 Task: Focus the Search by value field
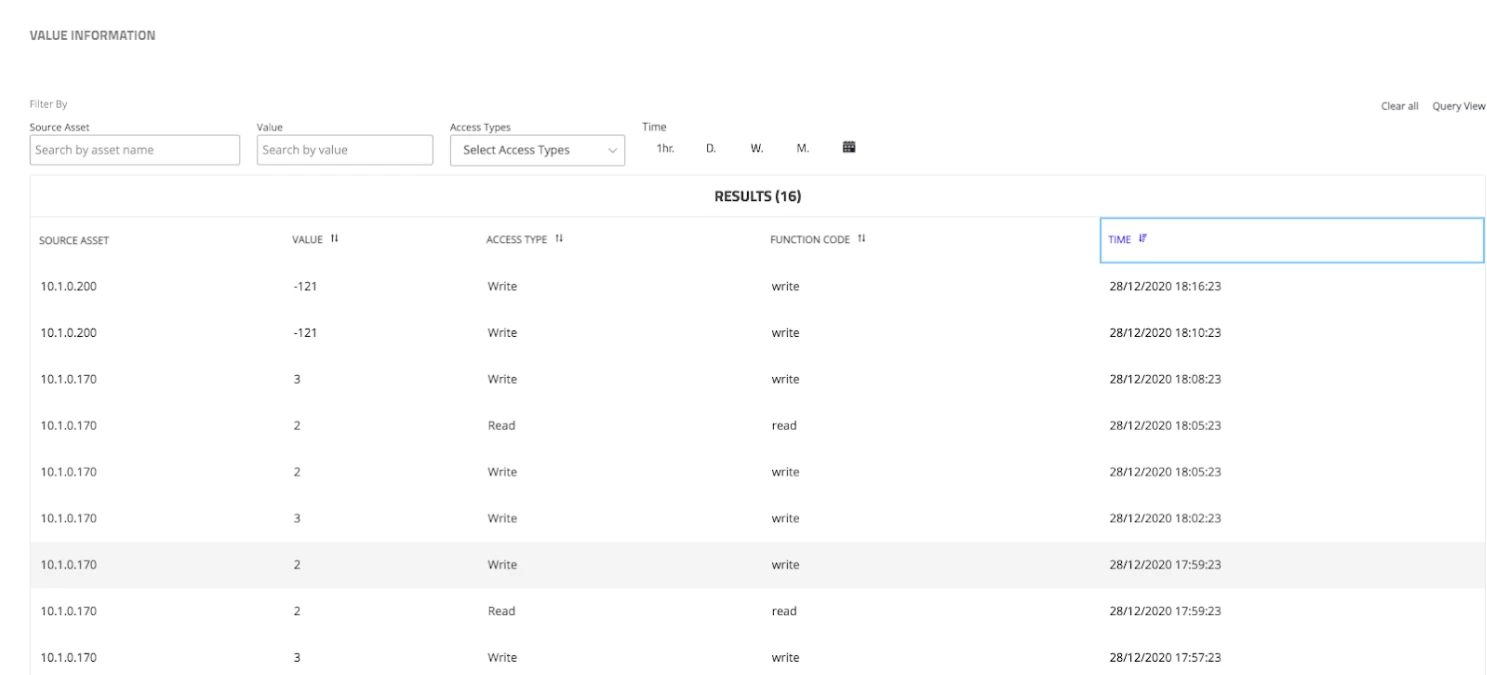[x=344, y=150]
